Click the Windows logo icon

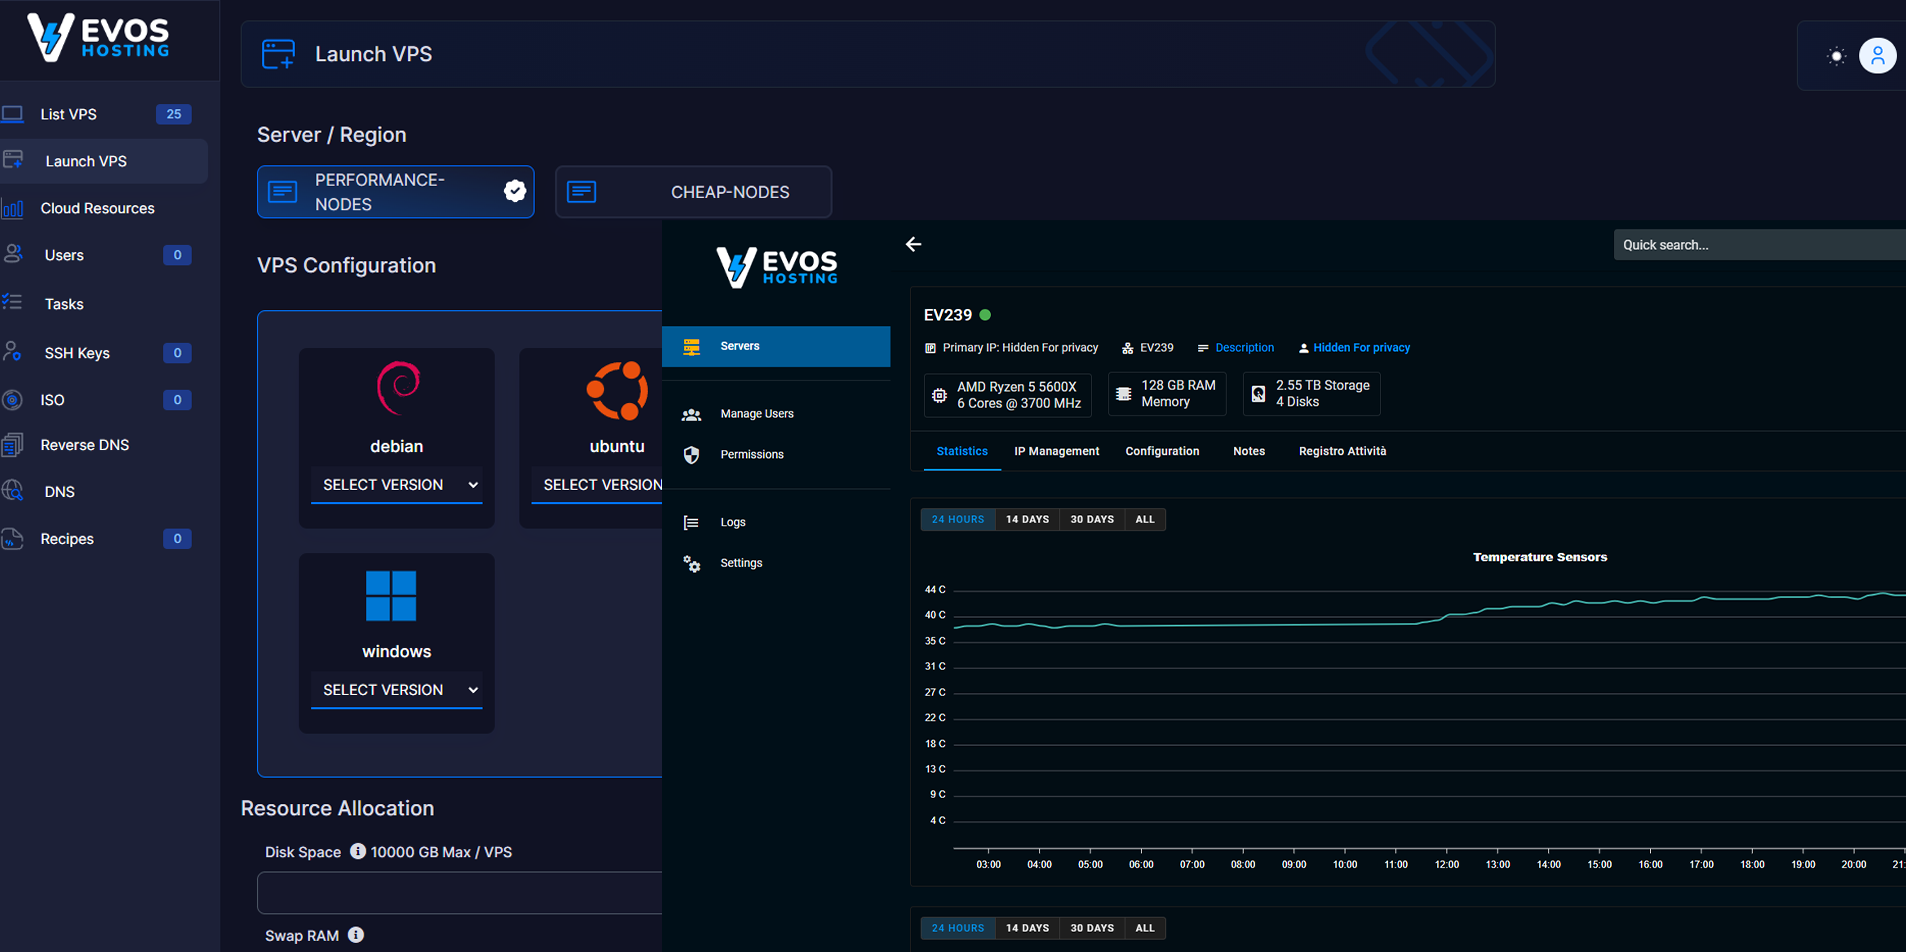click(x=391, y=596)
